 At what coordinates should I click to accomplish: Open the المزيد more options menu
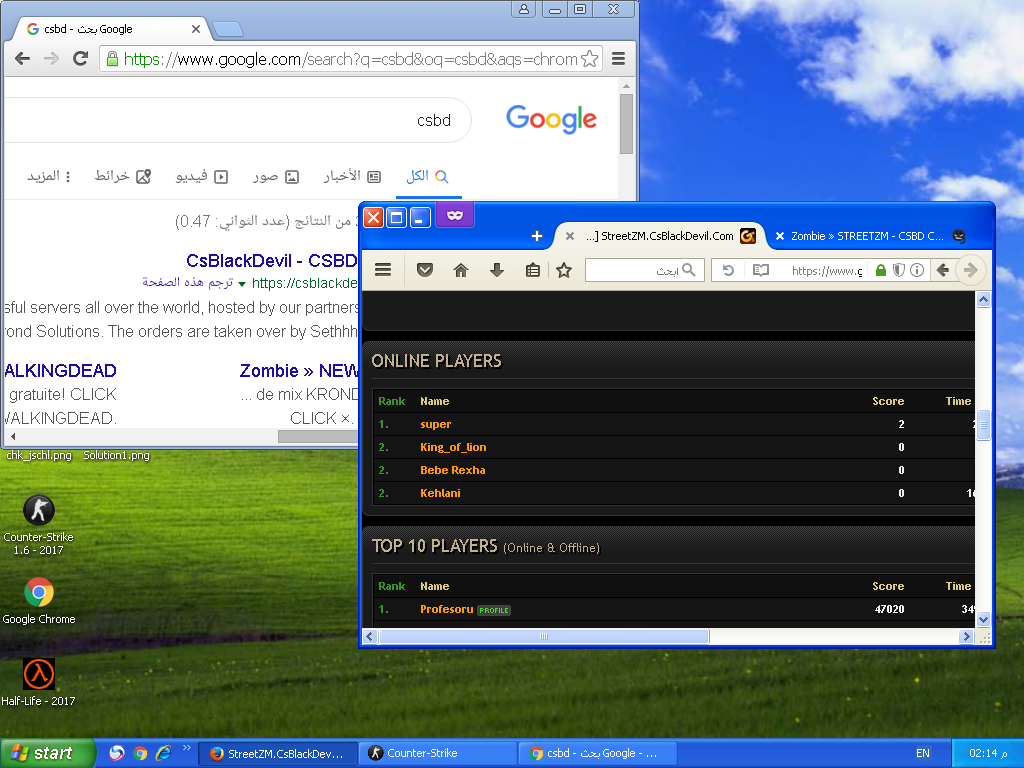point(49,176)
